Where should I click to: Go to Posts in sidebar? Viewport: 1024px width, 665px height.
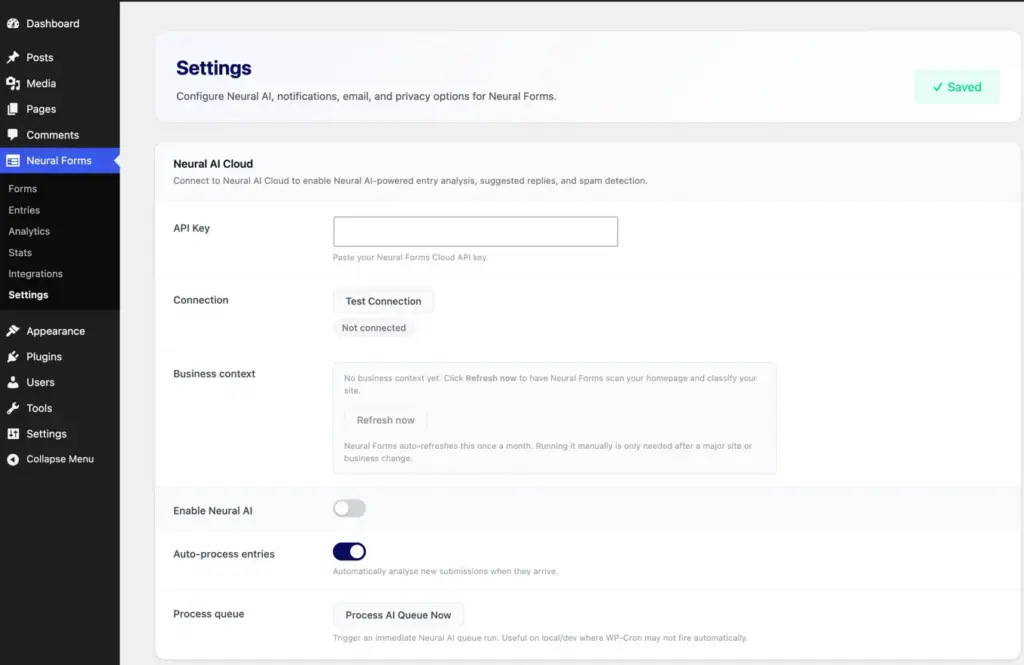(x=40, y=57)
